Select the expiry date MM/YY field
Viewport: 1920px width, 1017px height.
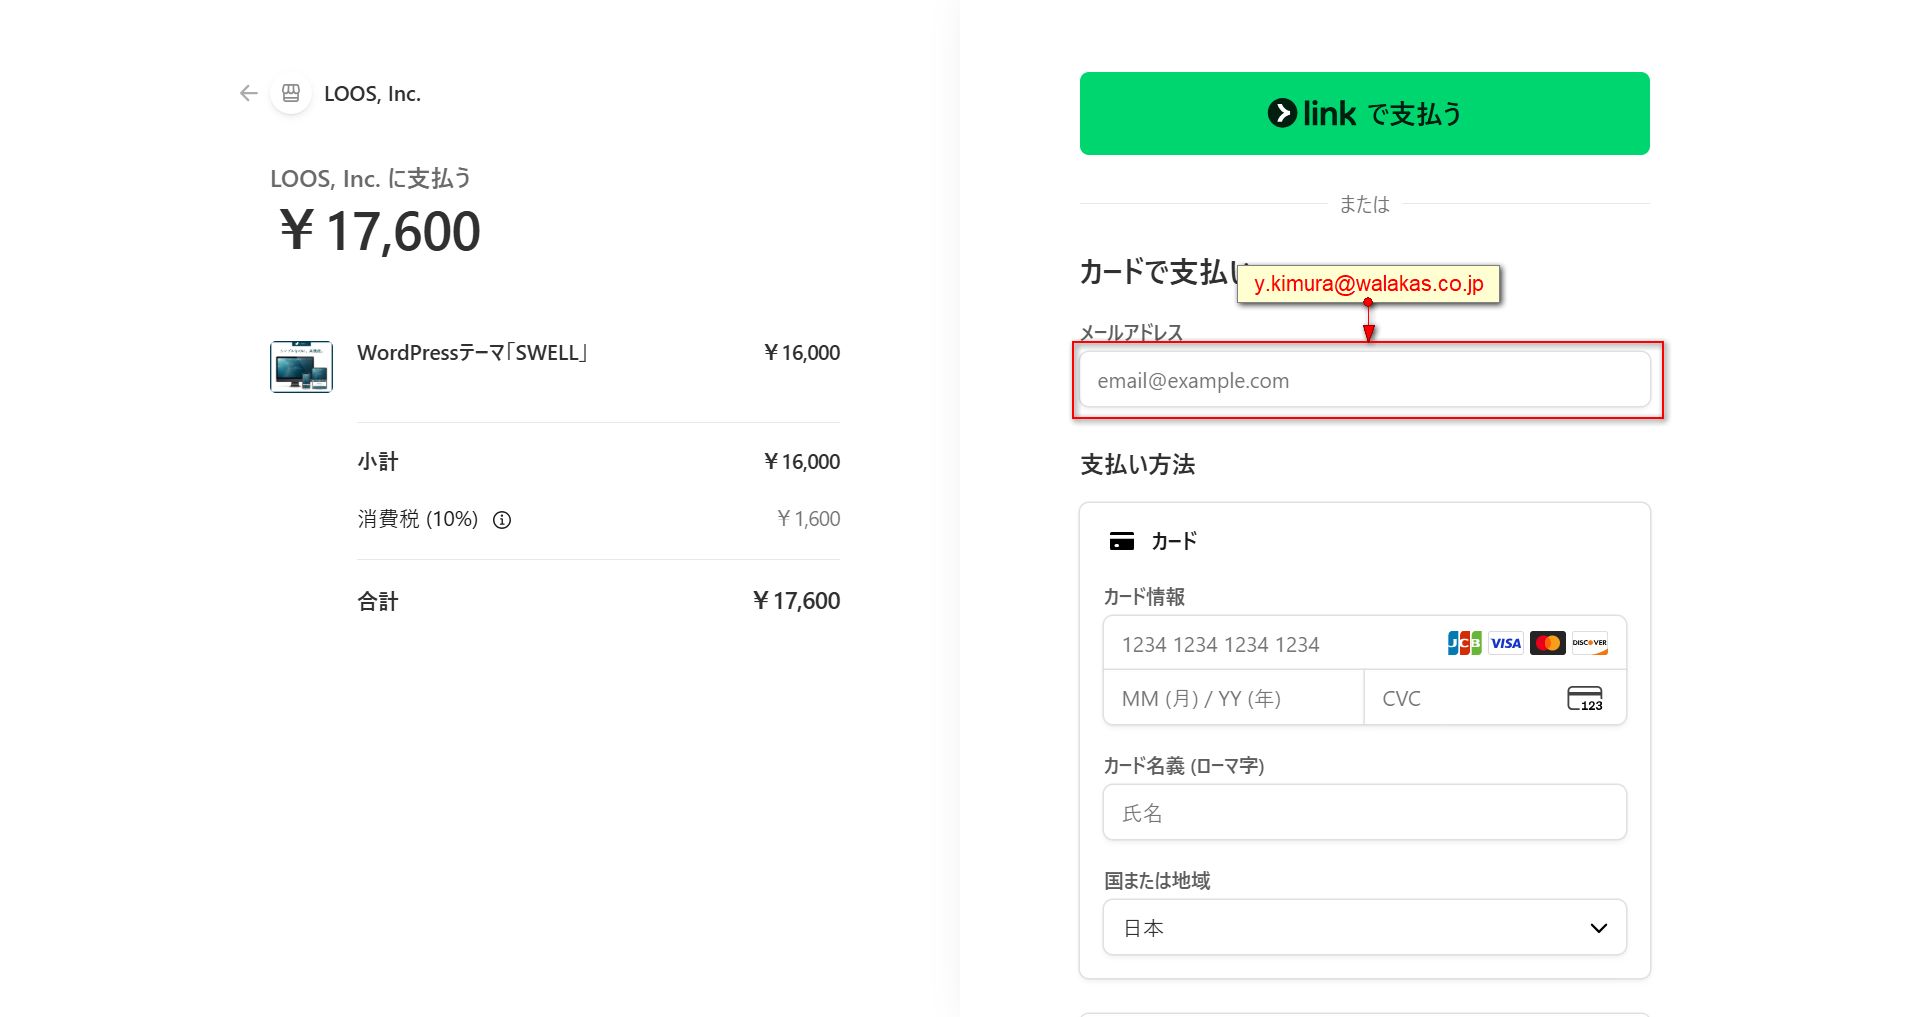click(1233, 698)
